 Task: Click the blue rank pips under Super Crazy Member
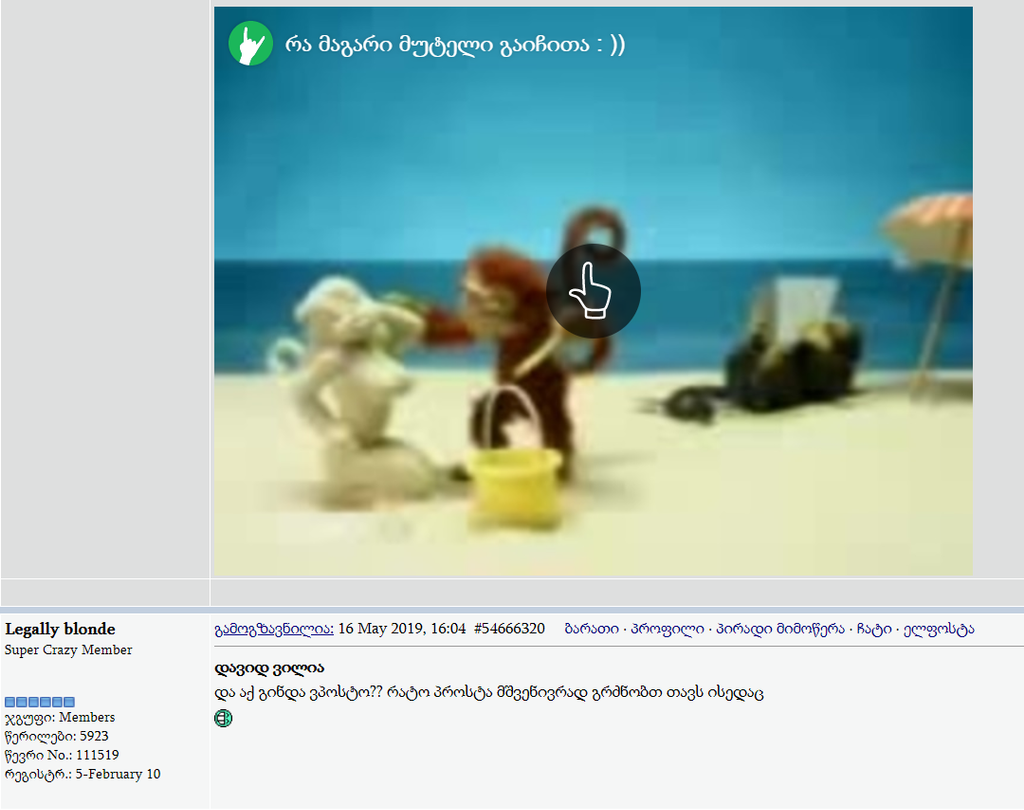click(x=40, y=702)
